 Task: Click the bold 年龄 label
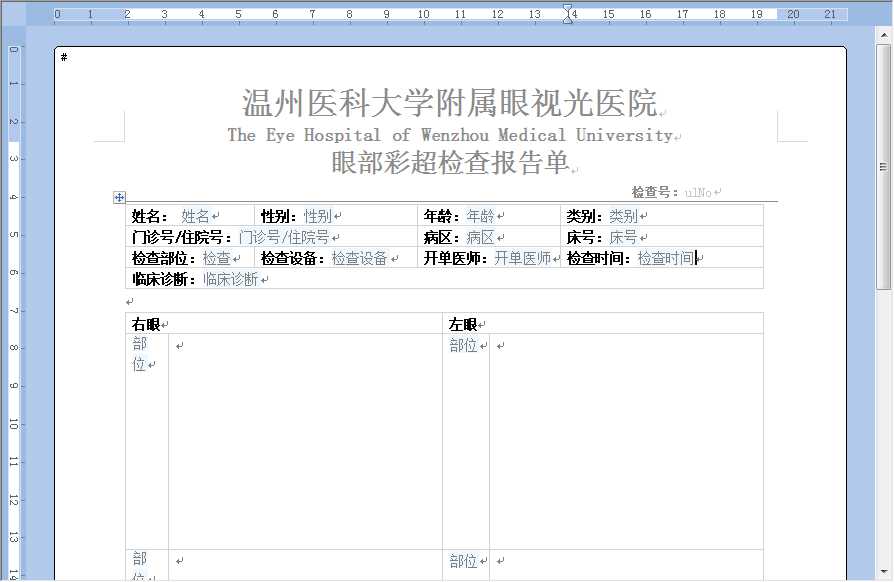tap(441, 216)
